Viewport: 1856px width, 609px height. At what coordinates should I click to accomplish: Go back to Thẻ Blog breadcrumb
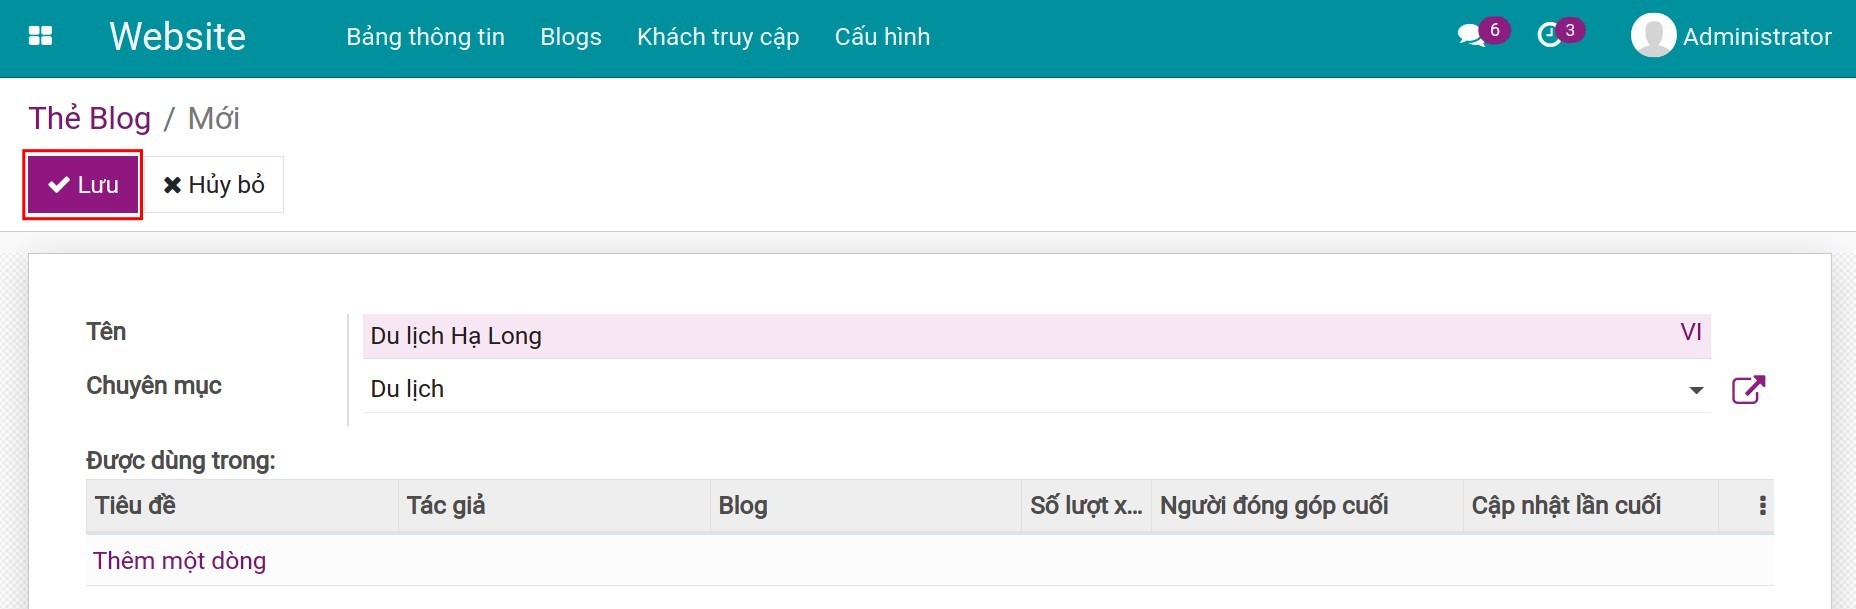pyautogui.click(x=89, y=118)
